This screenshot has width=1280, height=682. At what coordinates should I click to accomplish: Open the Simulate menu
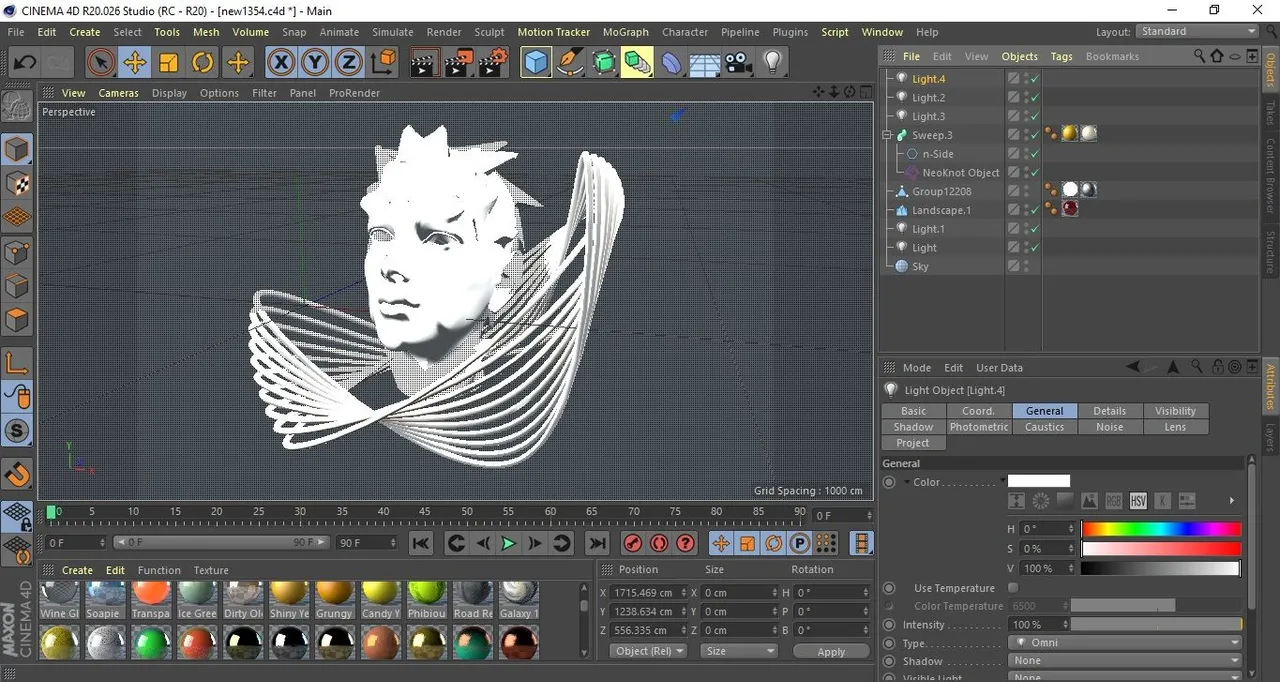(393, 32)
